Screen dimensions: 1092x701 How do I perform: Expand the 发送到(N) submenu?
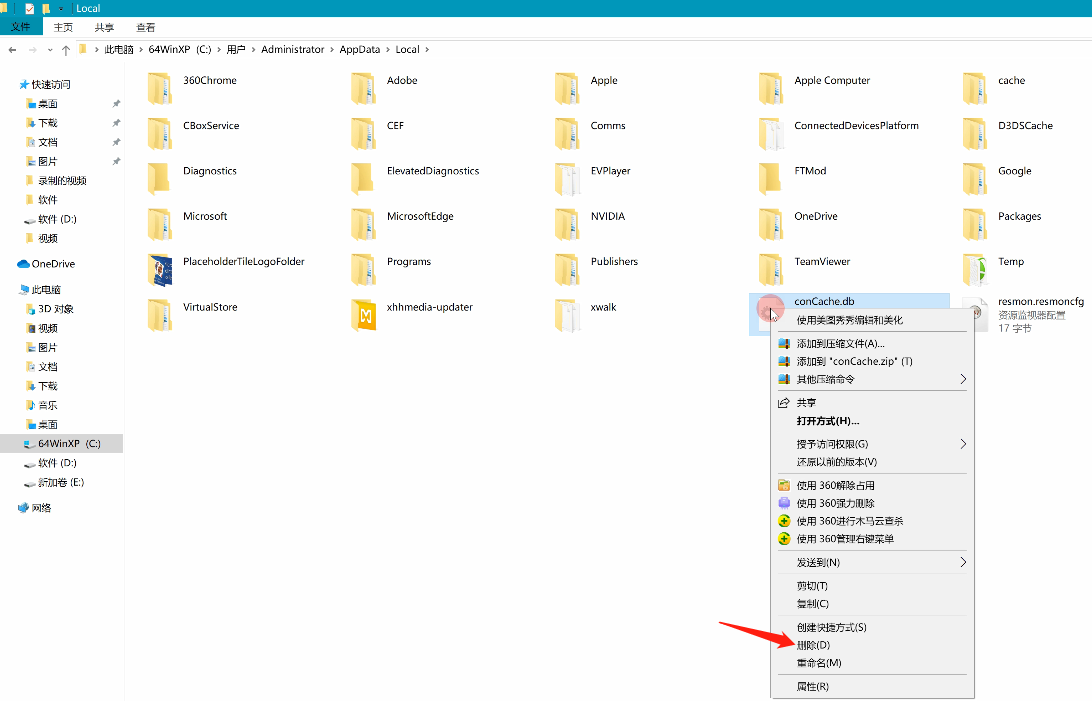[x=872, y=562]
